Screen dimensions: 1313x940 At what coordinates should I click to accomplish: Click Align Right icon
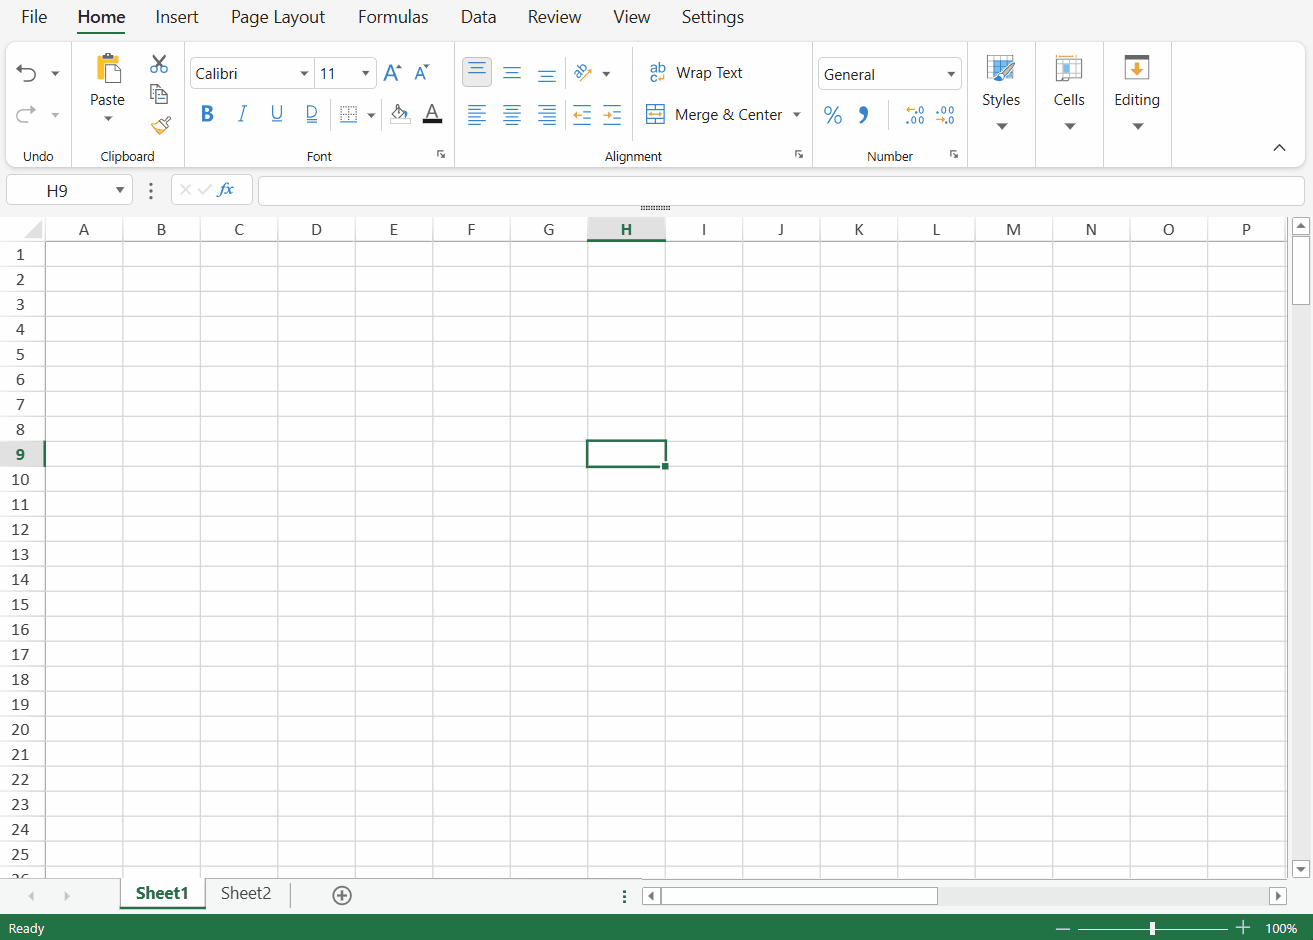click(547, 115)
